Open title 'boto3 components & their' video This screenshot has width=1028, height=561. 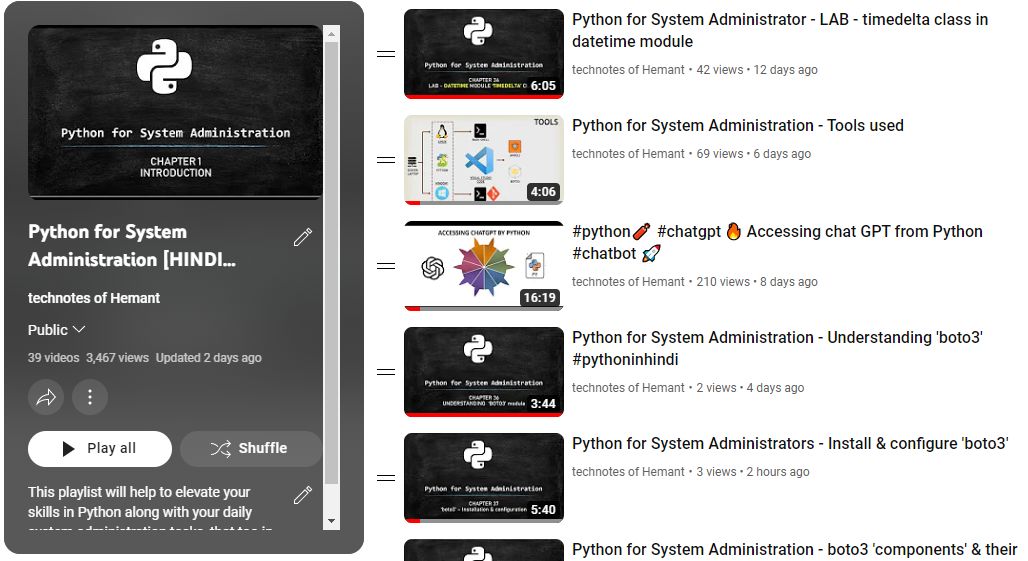point(795,550)
